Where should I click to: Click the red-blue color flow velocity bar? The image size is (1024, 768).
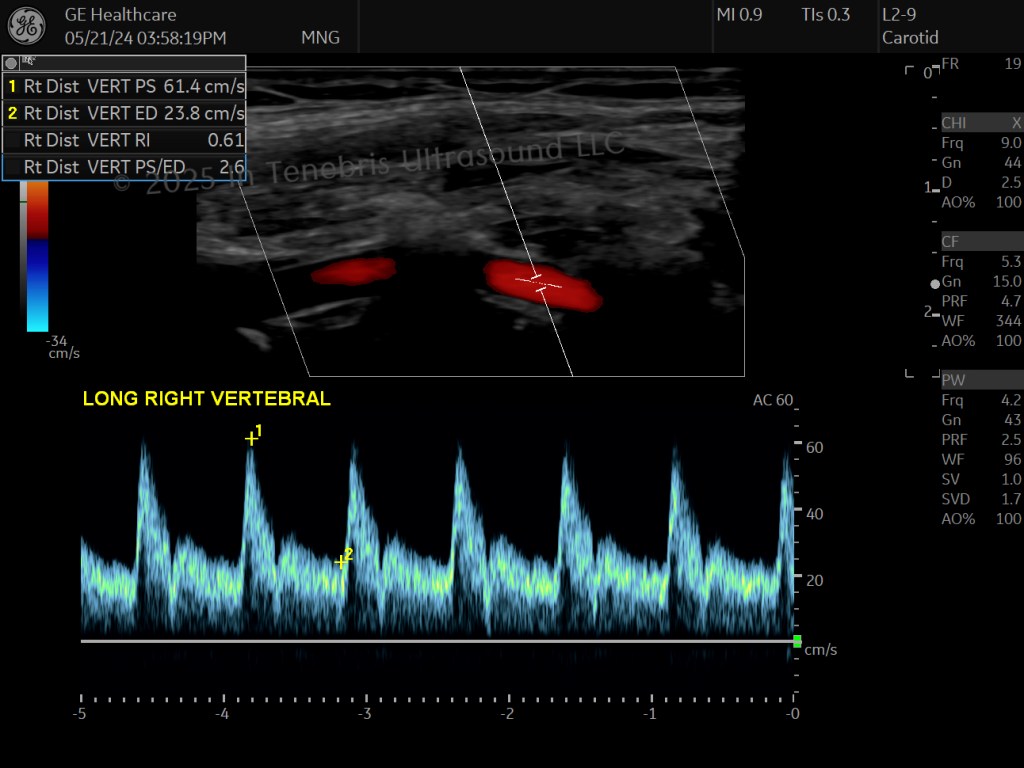37,256
